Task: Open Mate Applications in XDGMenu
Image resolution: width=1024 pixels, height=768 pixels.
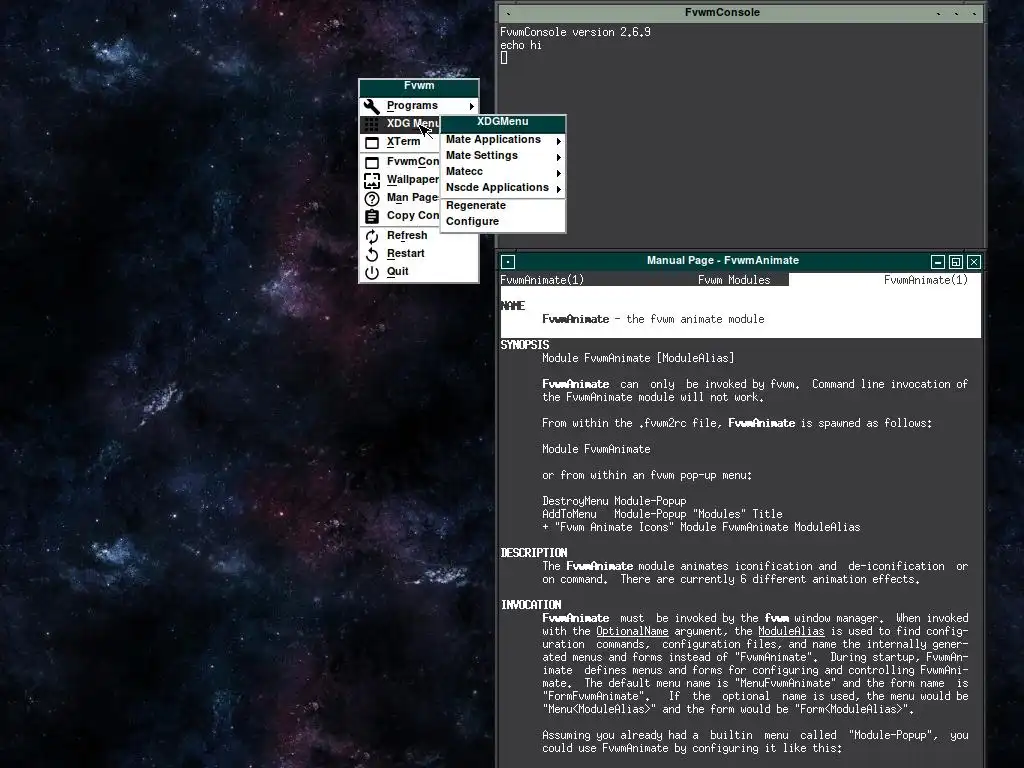Action: (x=503, y=140)
